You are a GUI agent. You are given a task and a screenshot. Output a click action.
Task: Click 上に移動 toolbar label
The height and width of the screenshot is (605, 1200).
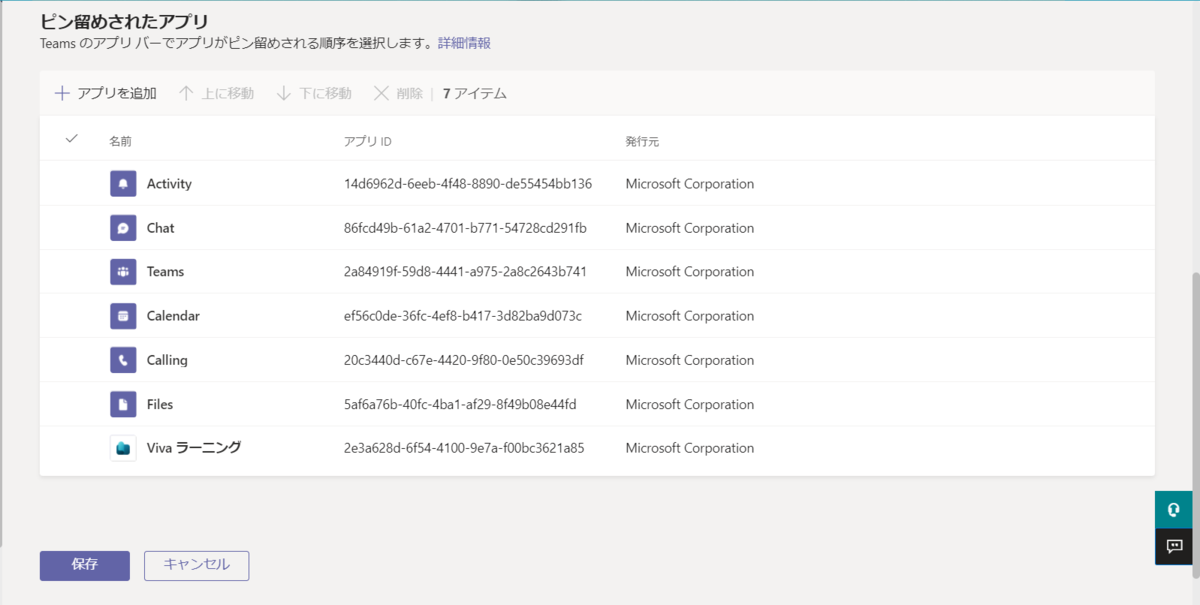[x=228, y=93]
